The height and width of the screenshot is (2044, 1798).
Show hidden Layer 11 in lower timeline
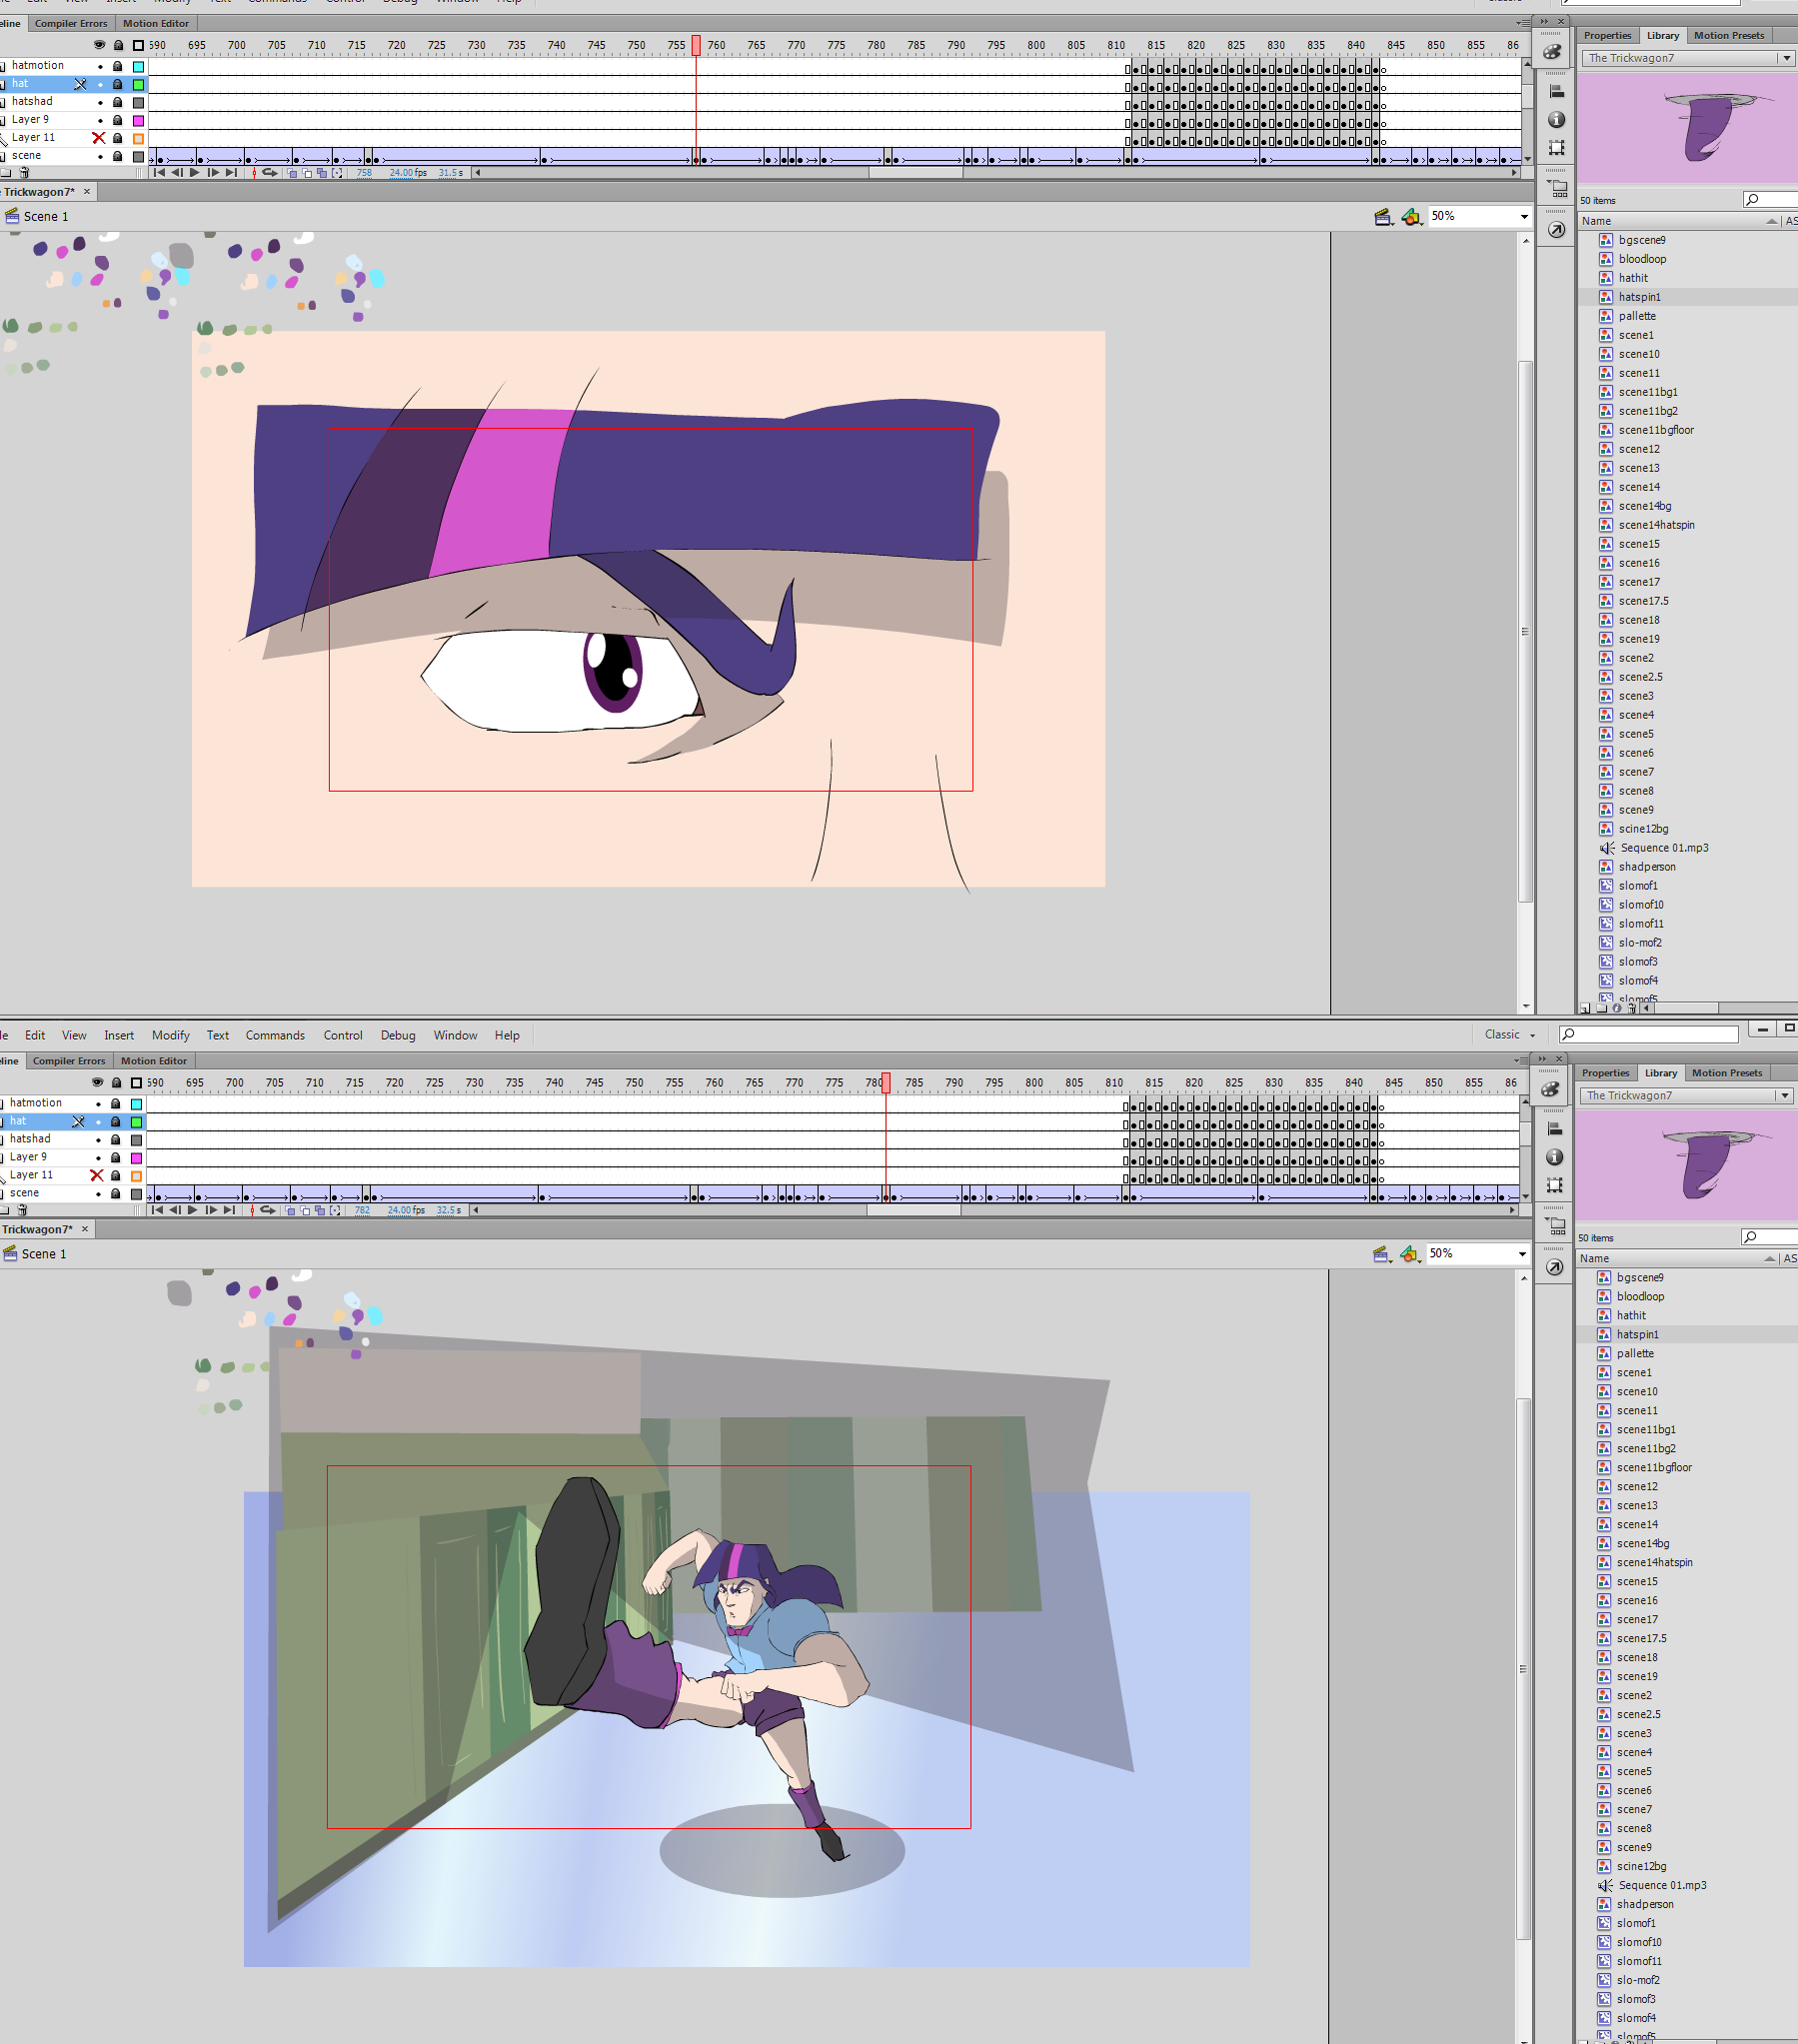pos(97,1176)
